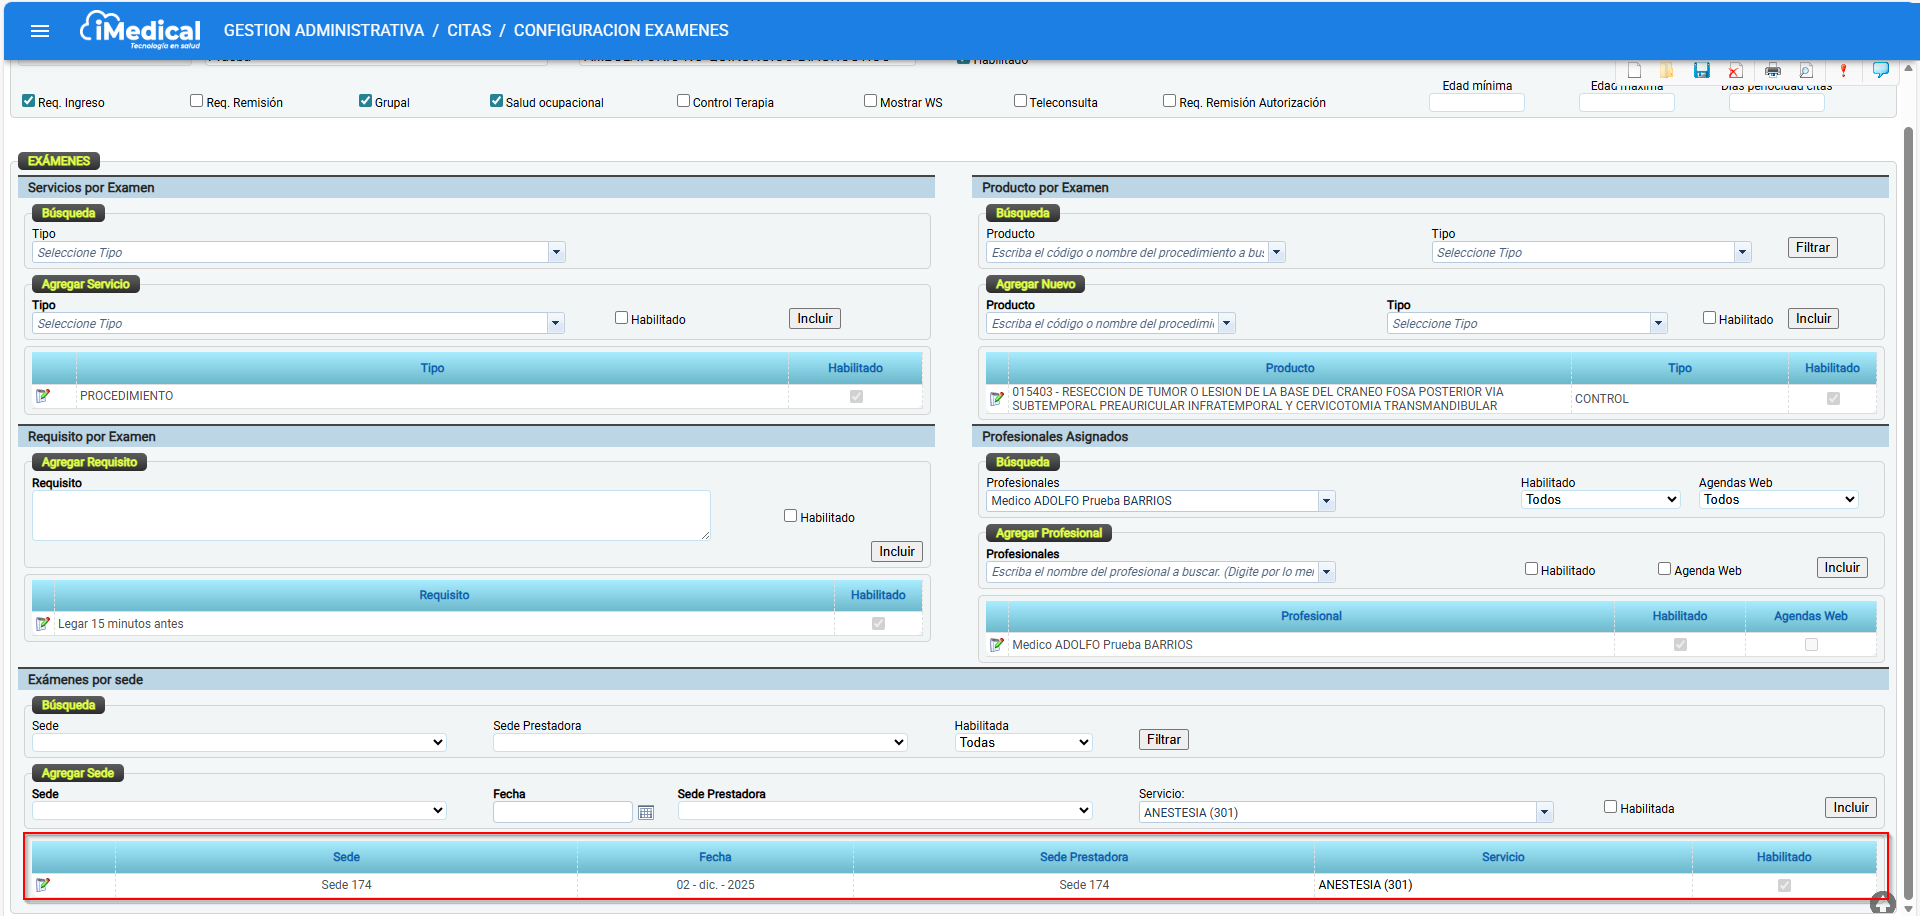Open the hamburger menu
1920x916 pixels.
coord(40,31)
